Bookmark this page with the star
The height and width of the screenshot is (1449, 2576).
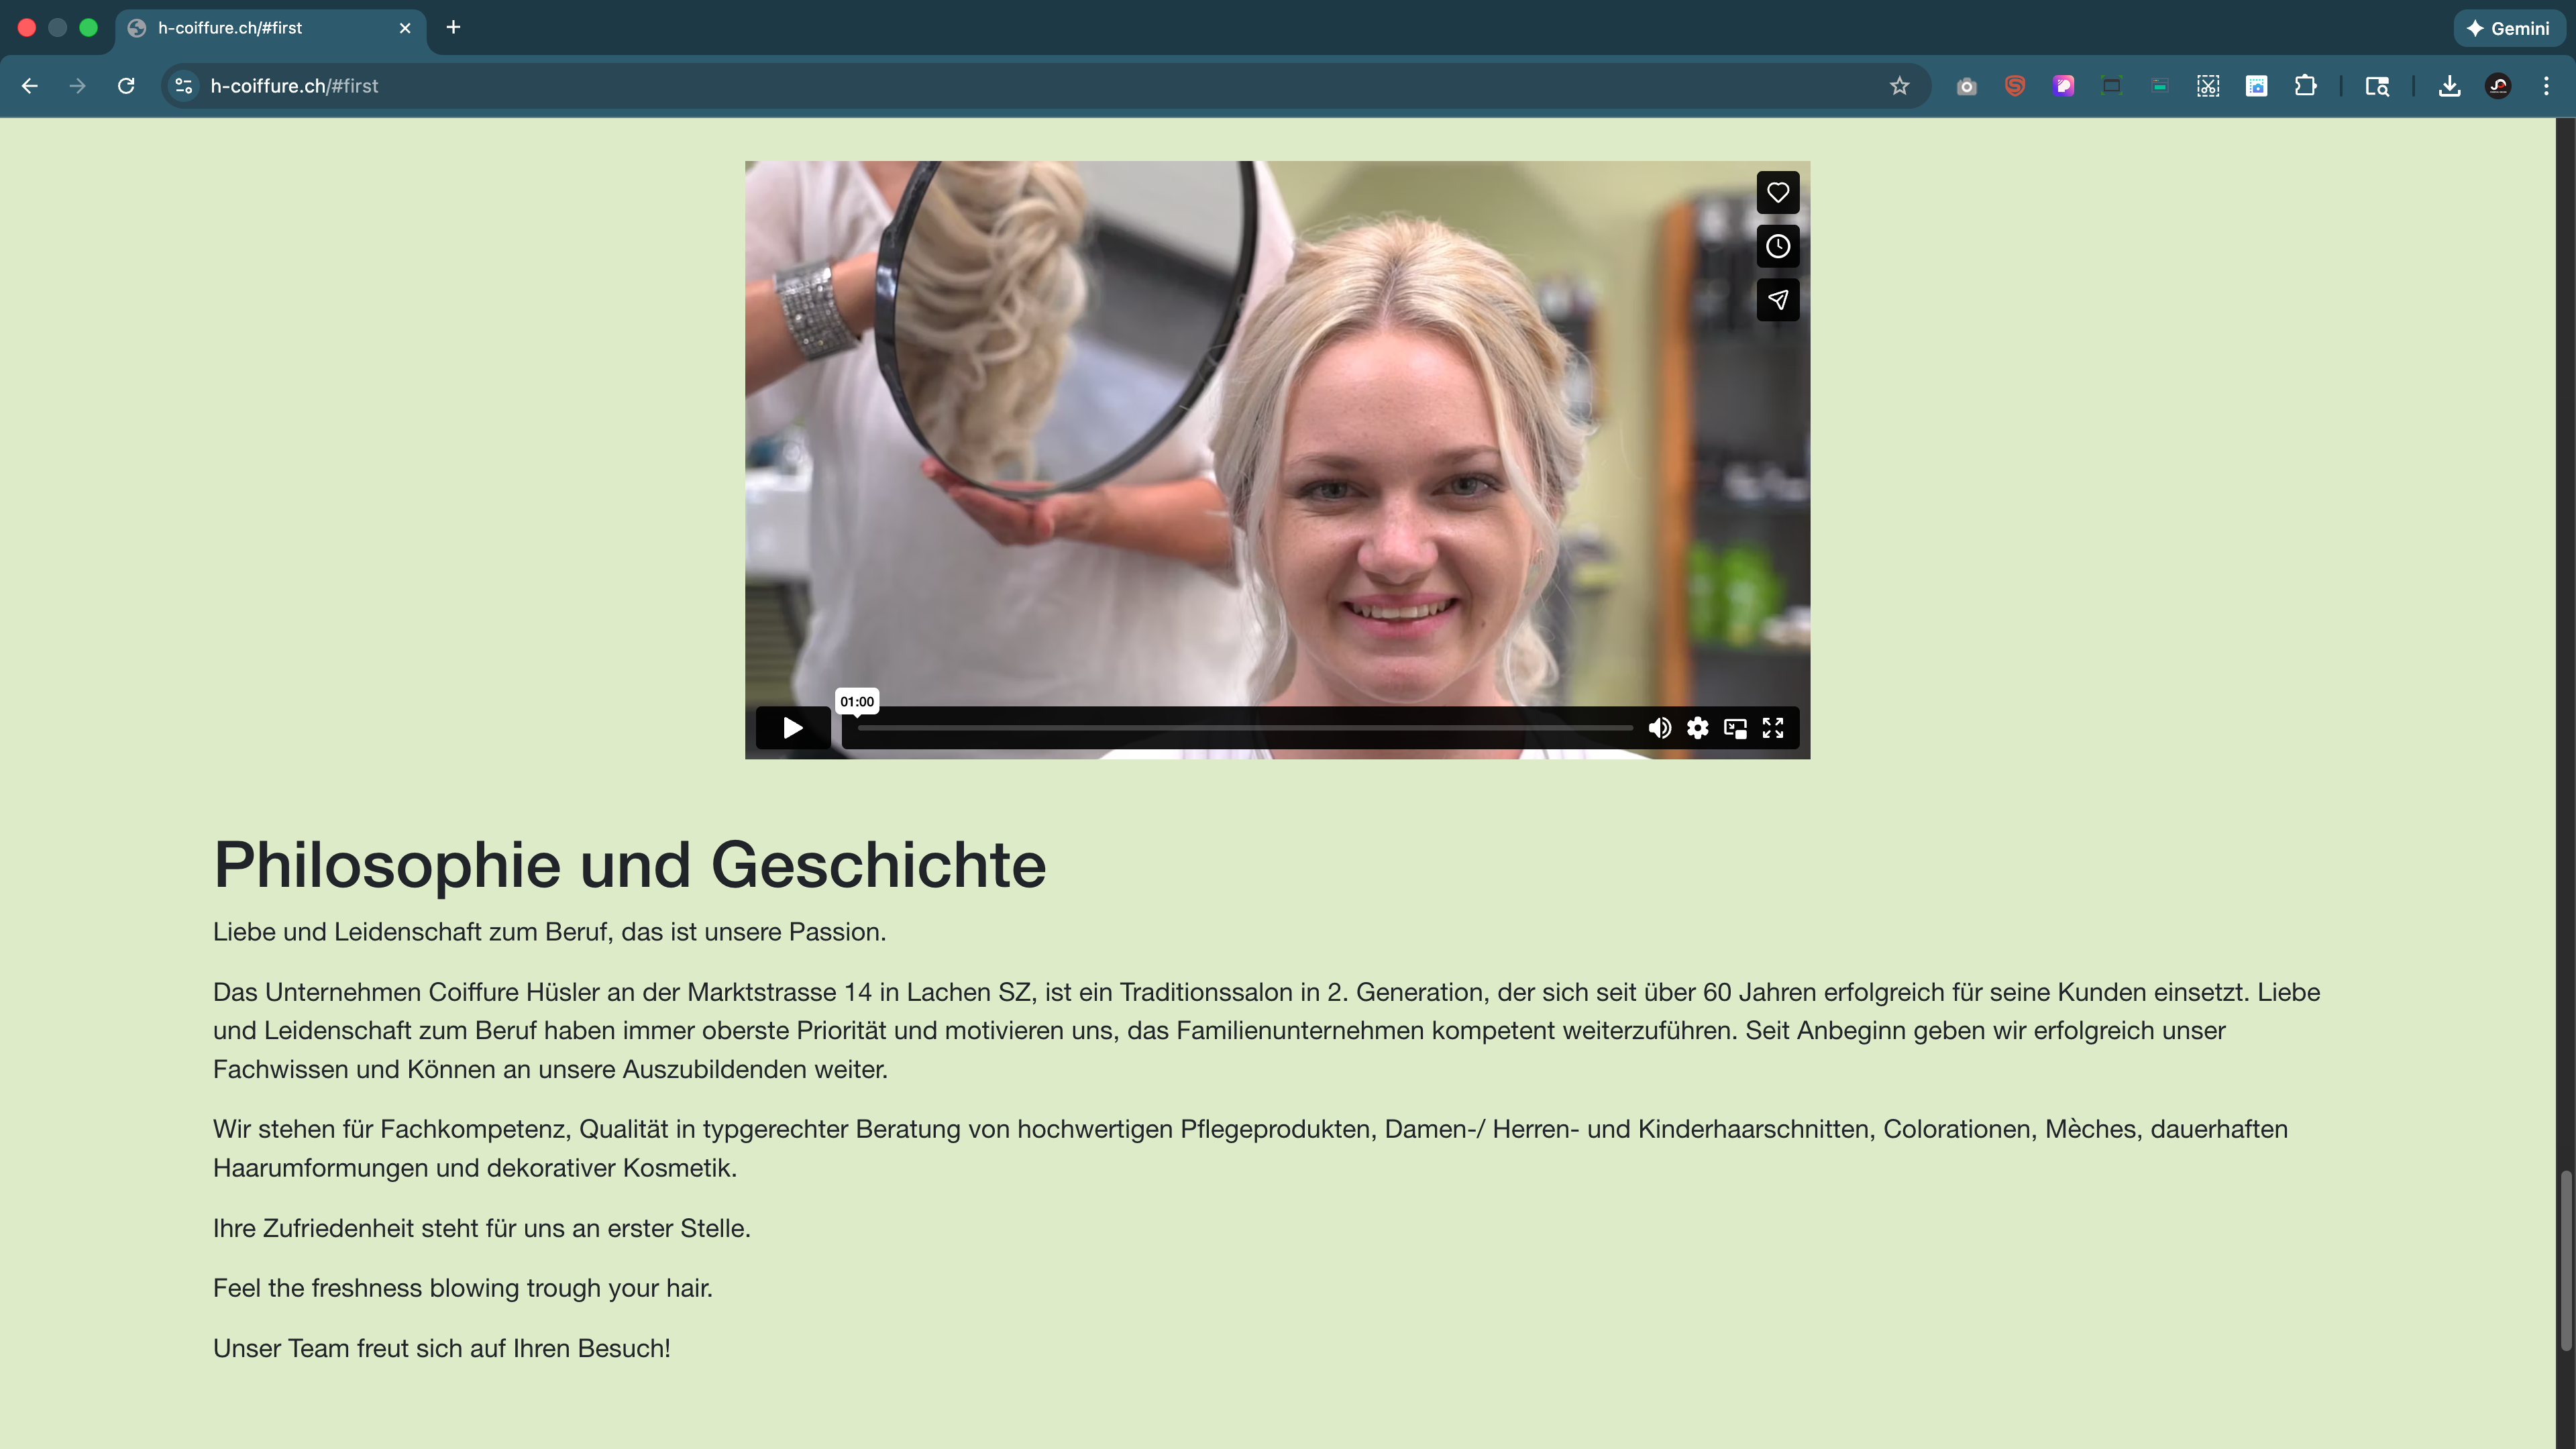1899,86
